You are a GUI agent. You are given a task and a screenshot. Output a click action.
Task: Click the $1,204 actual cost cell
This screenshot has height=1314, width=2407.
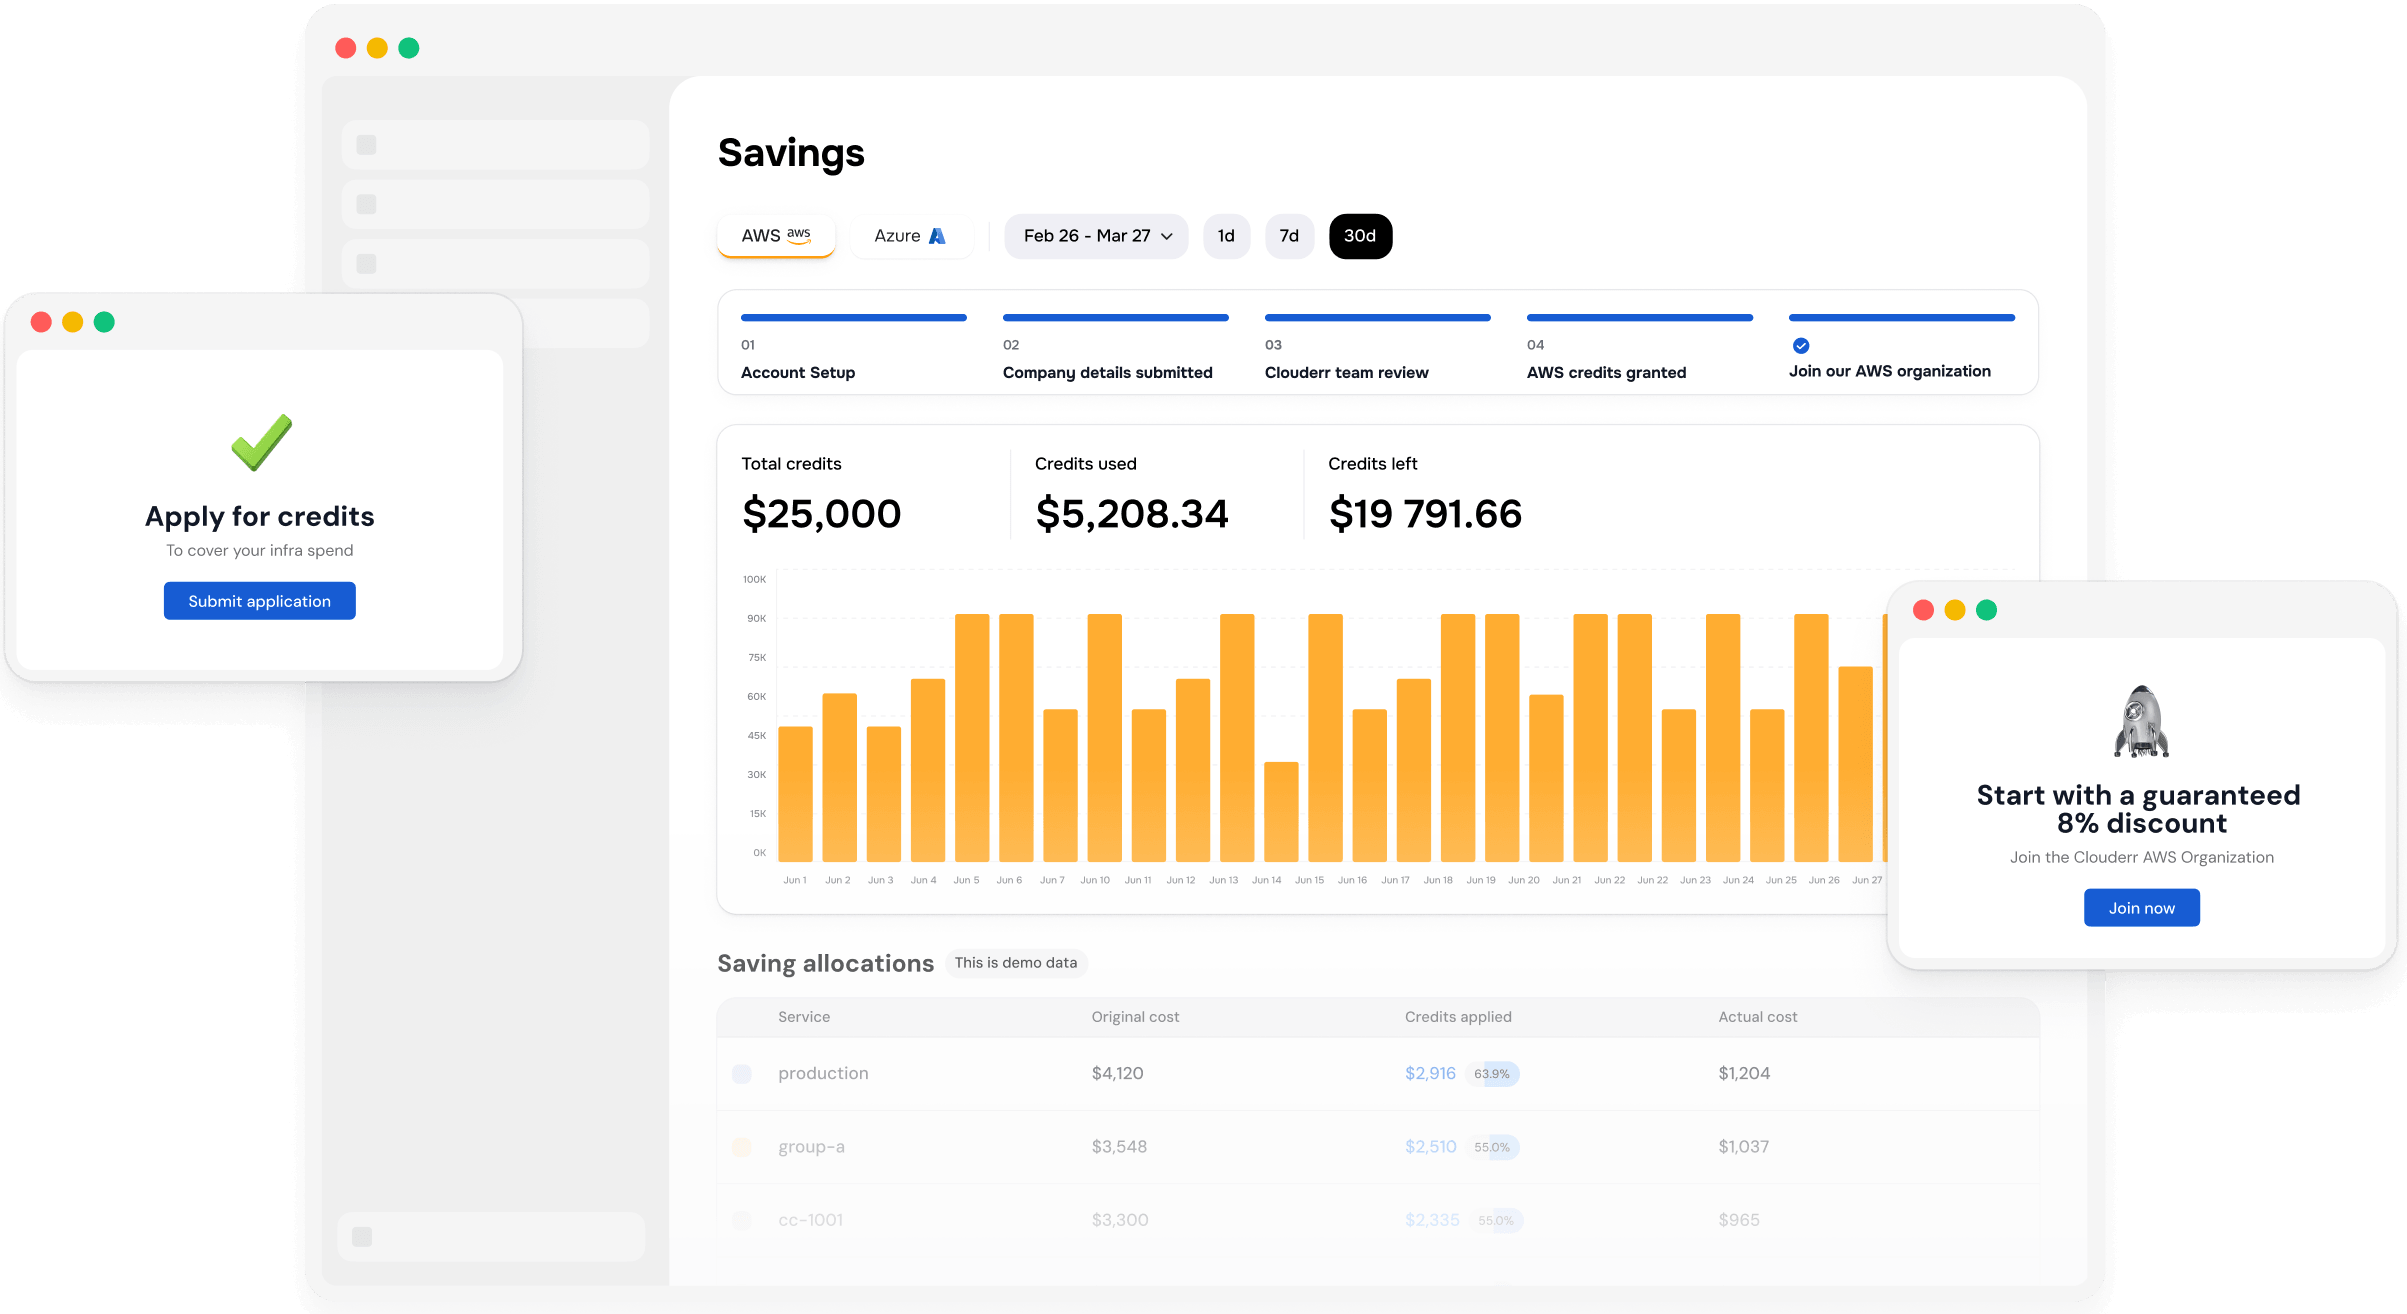(x=1744, y=1073)
